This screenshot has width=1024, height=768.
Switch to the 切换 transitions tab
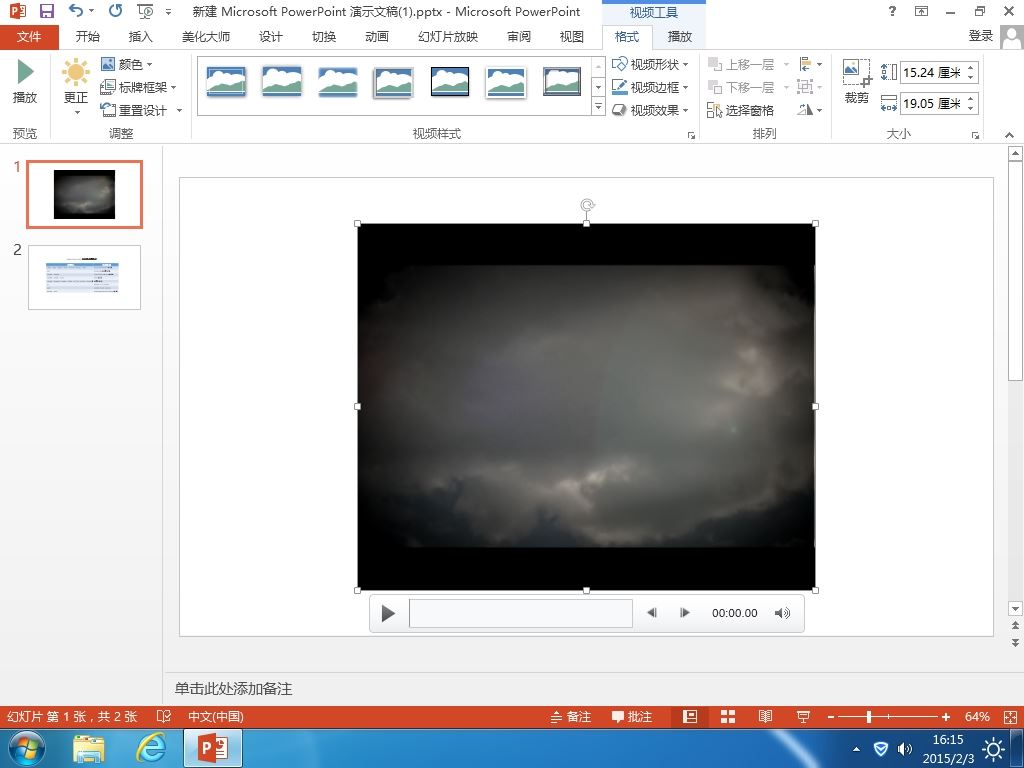click(324, 37)
